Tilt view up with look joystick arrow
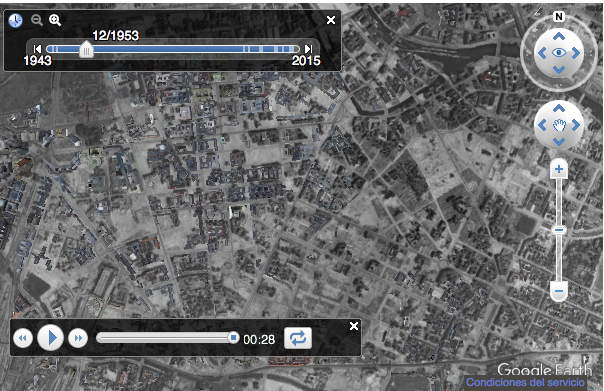 (x=559, y=37)
